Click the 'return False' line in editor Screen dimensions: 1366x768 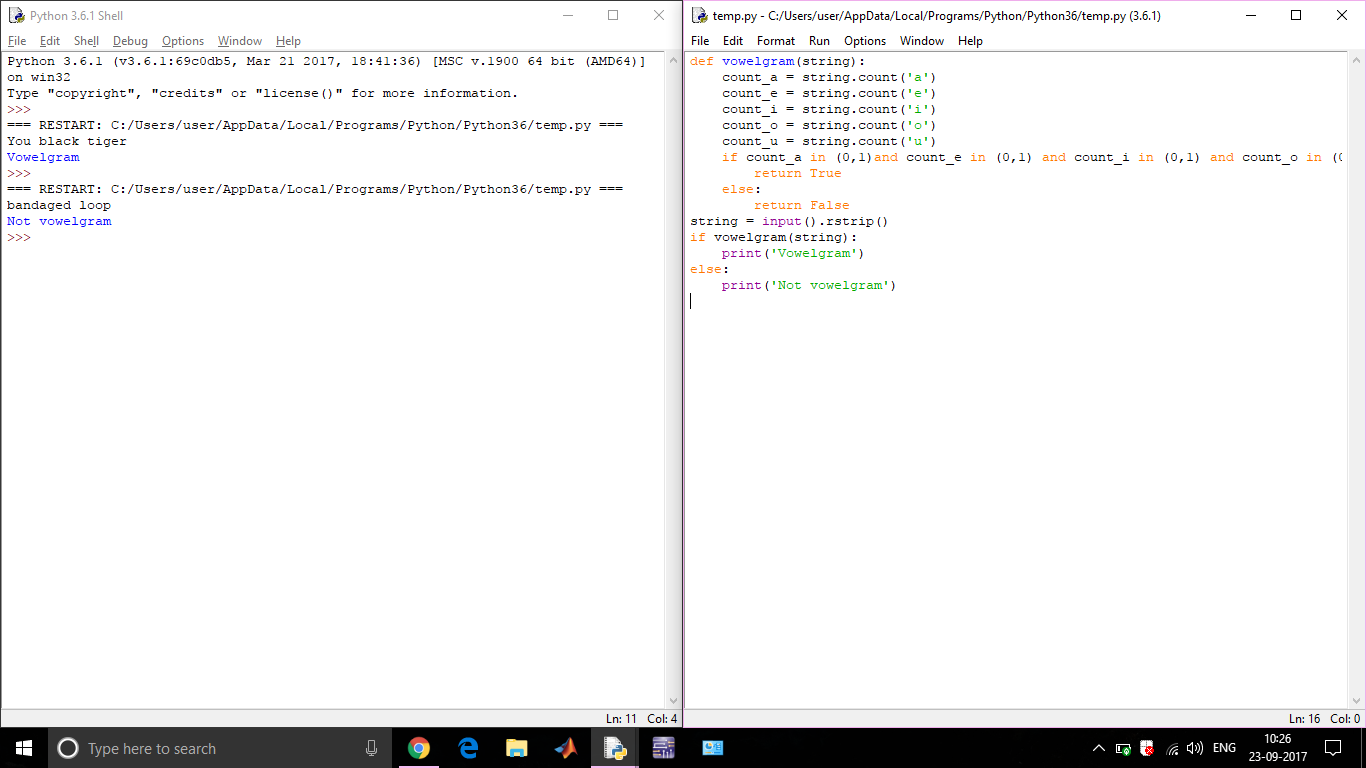click(802, 205)
